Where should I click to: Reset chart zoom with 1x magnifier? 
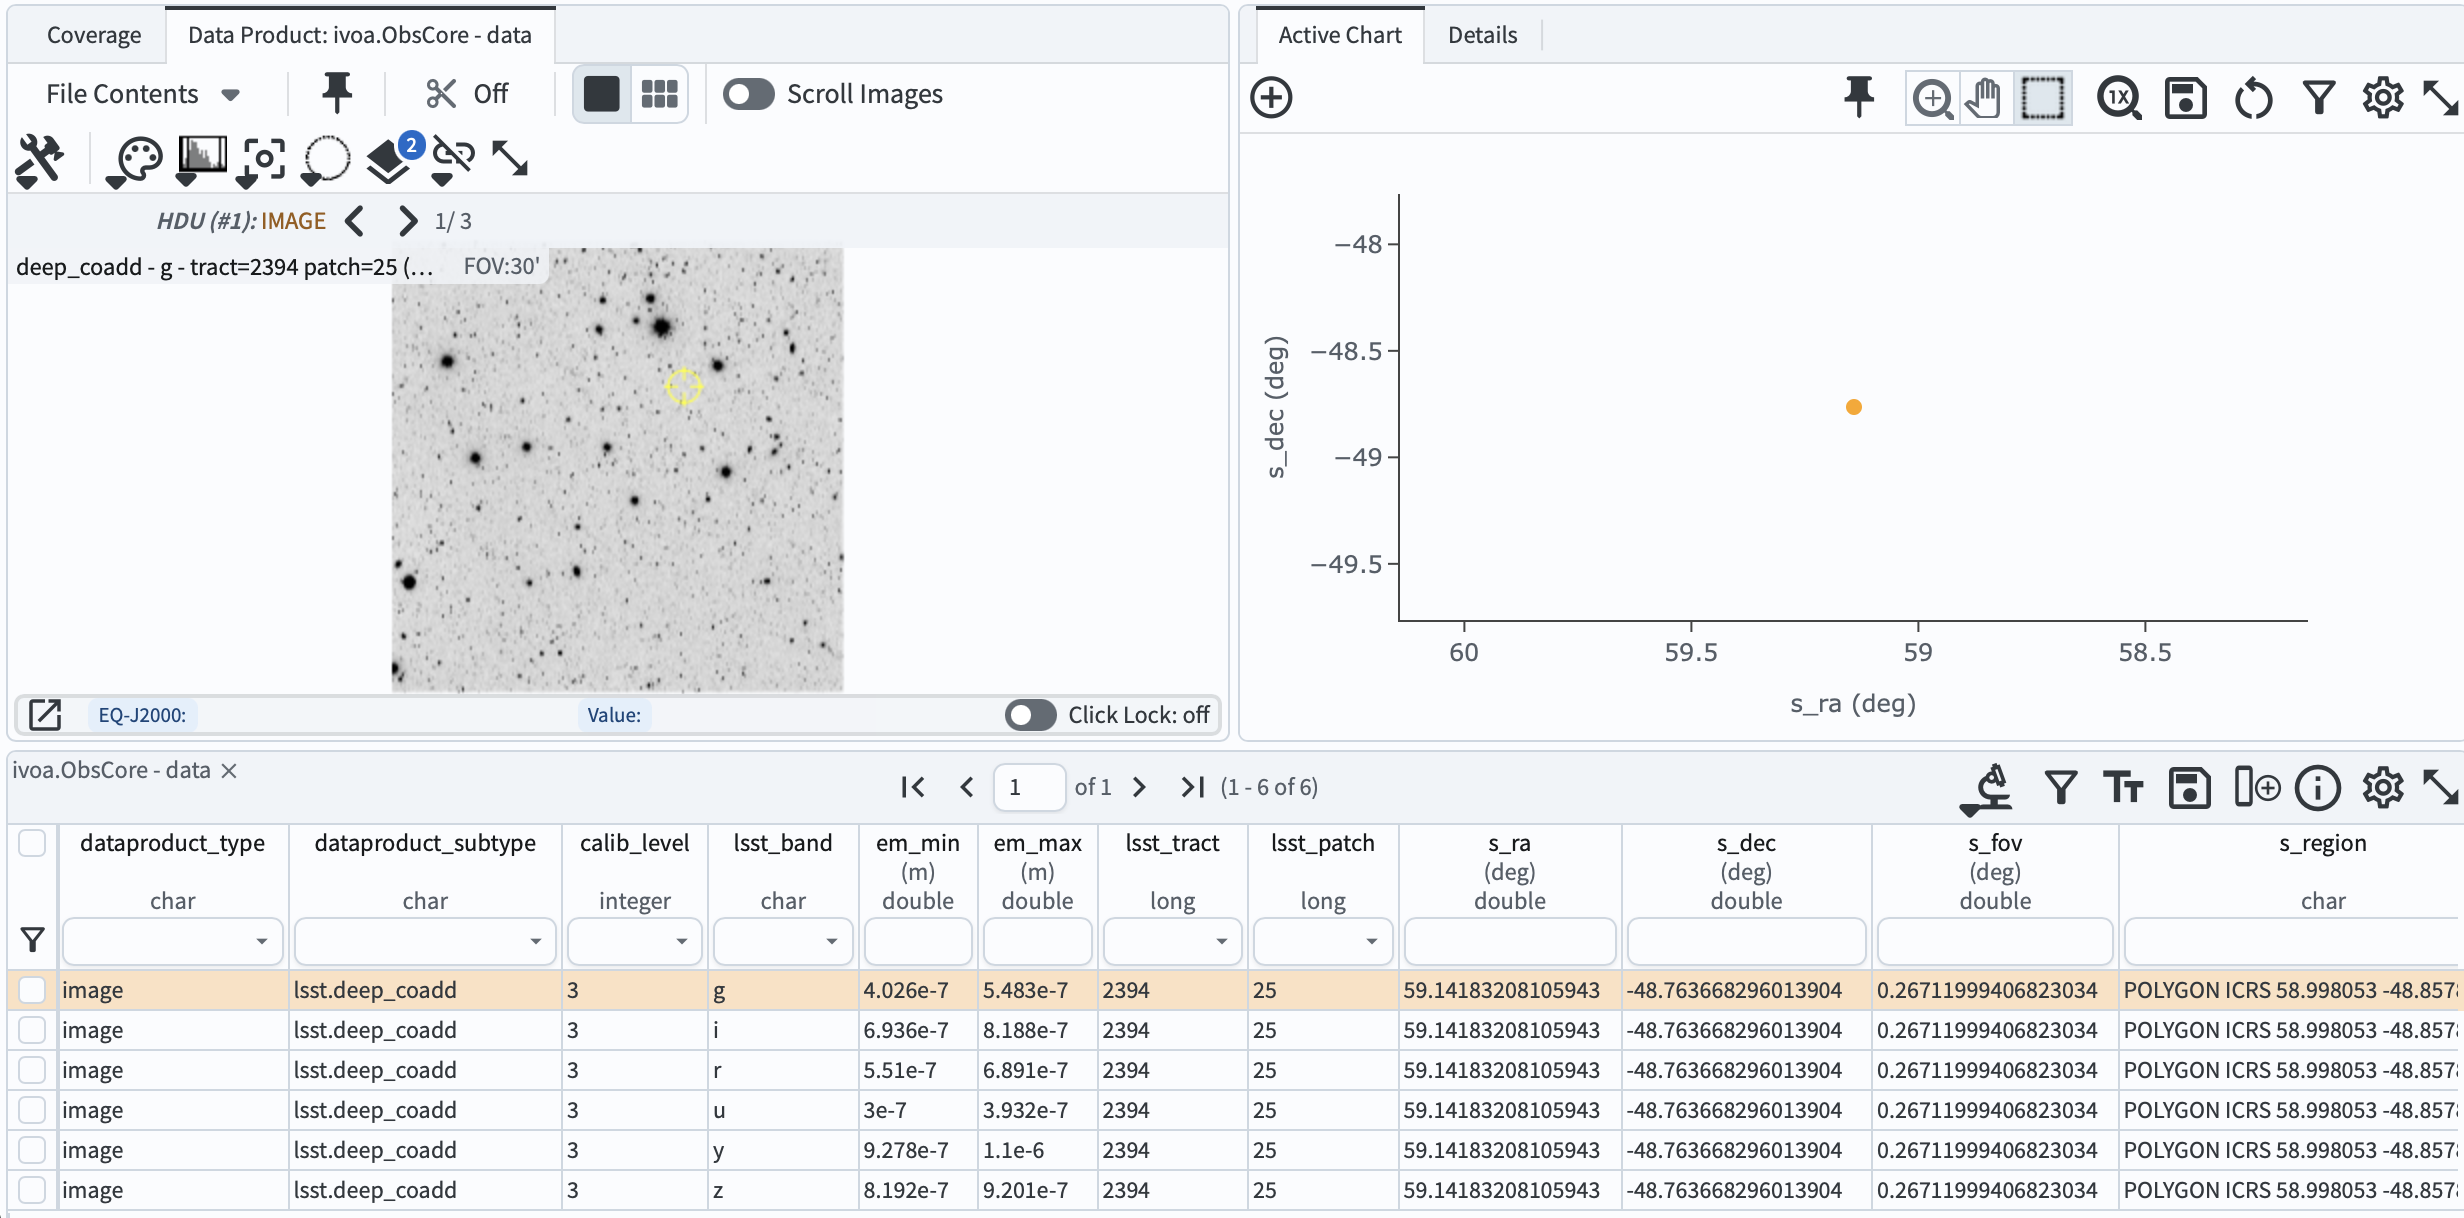[x=2118, y=97]
